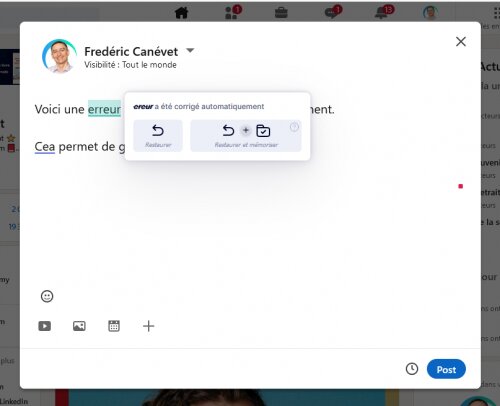Screen dimensions: 500x406
Task: Open Messaging chat bubble icon
Action: coord(333,12)
